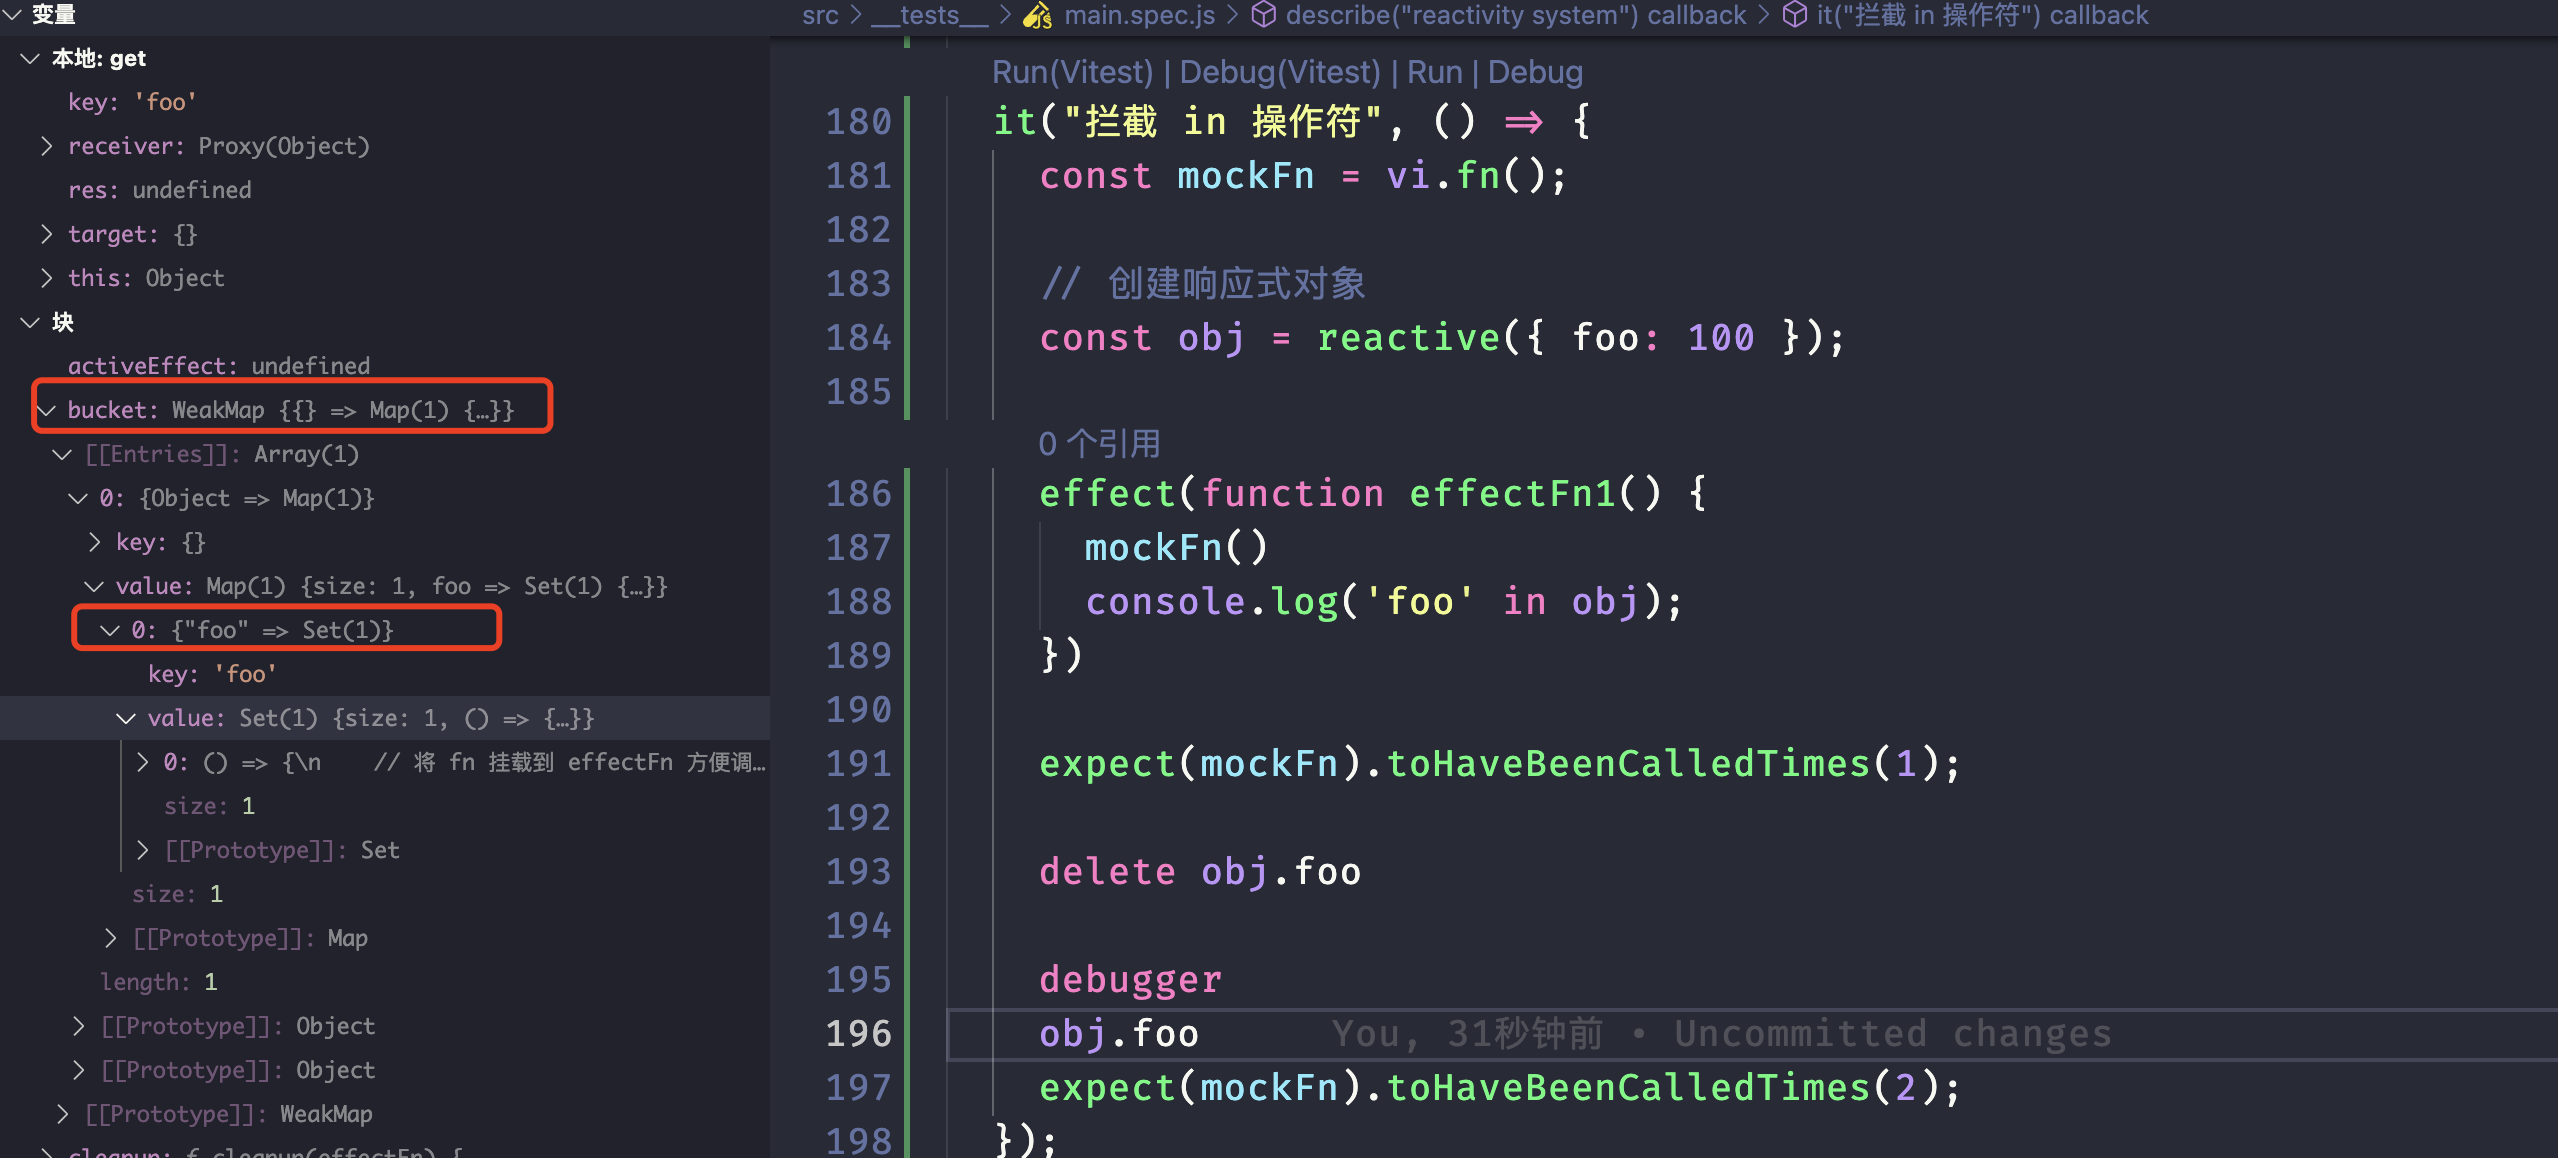This screenshot has height=1158, width=2558.
Task: Open __tests__ folder in breadcrumb
Action: (929, 15)
